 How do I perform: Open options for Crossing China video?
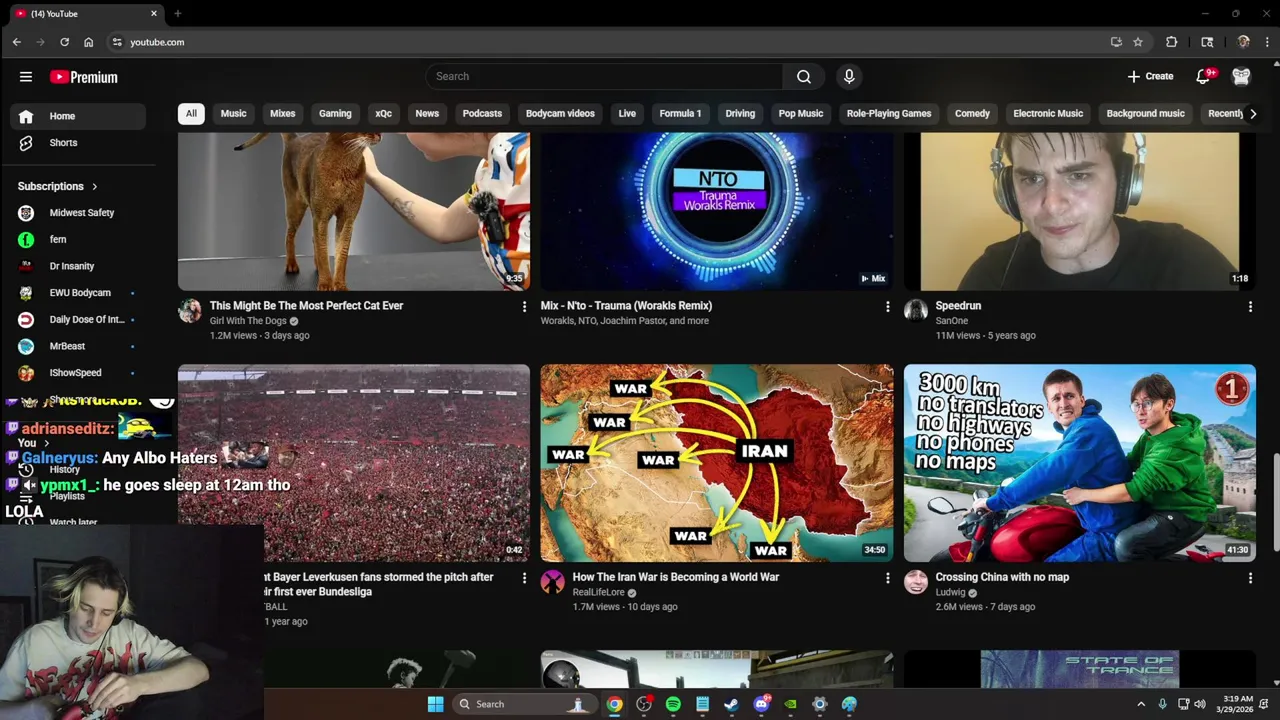coord(1250,578)
